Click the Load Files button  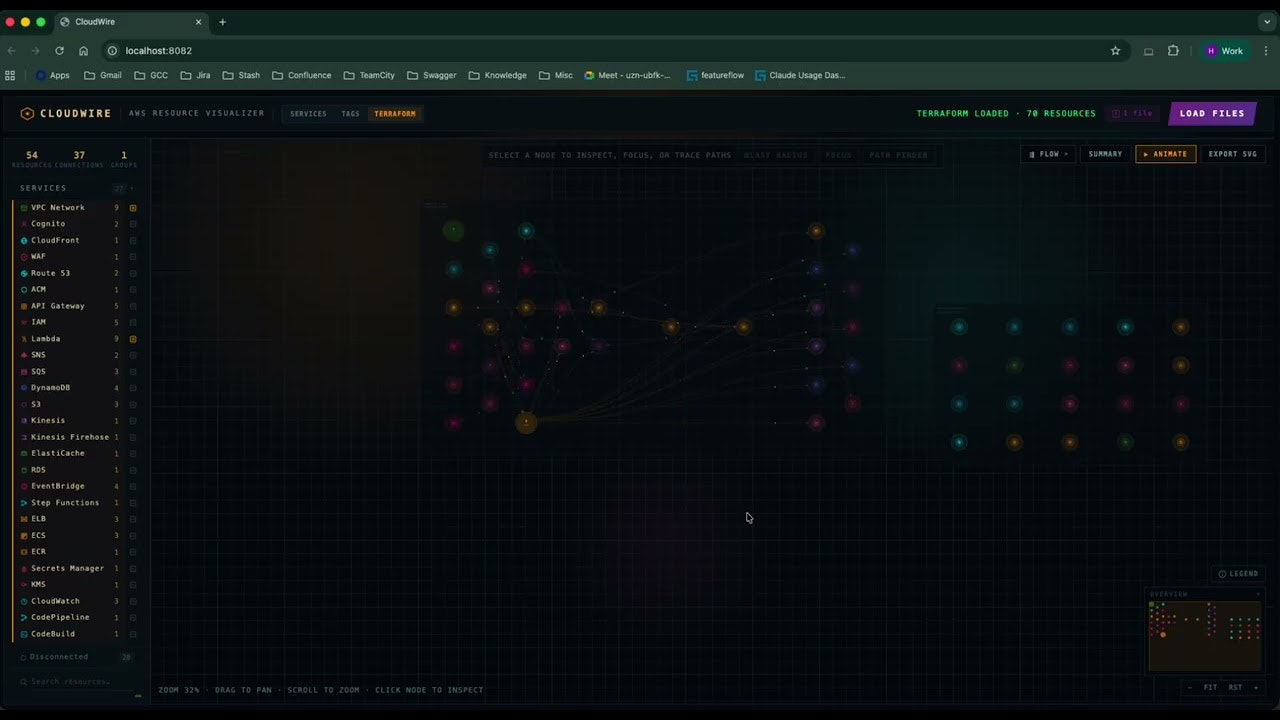[x=1212, y=114]
